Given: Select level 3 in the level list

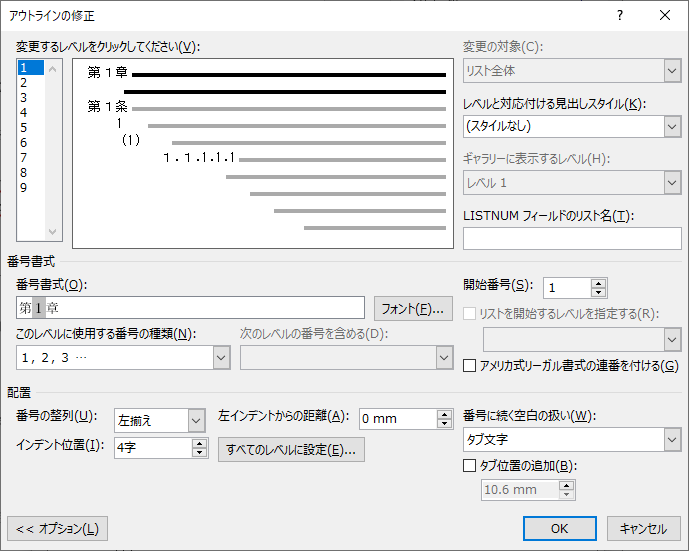Looking at the screenshot, I should tap(24, 98).
